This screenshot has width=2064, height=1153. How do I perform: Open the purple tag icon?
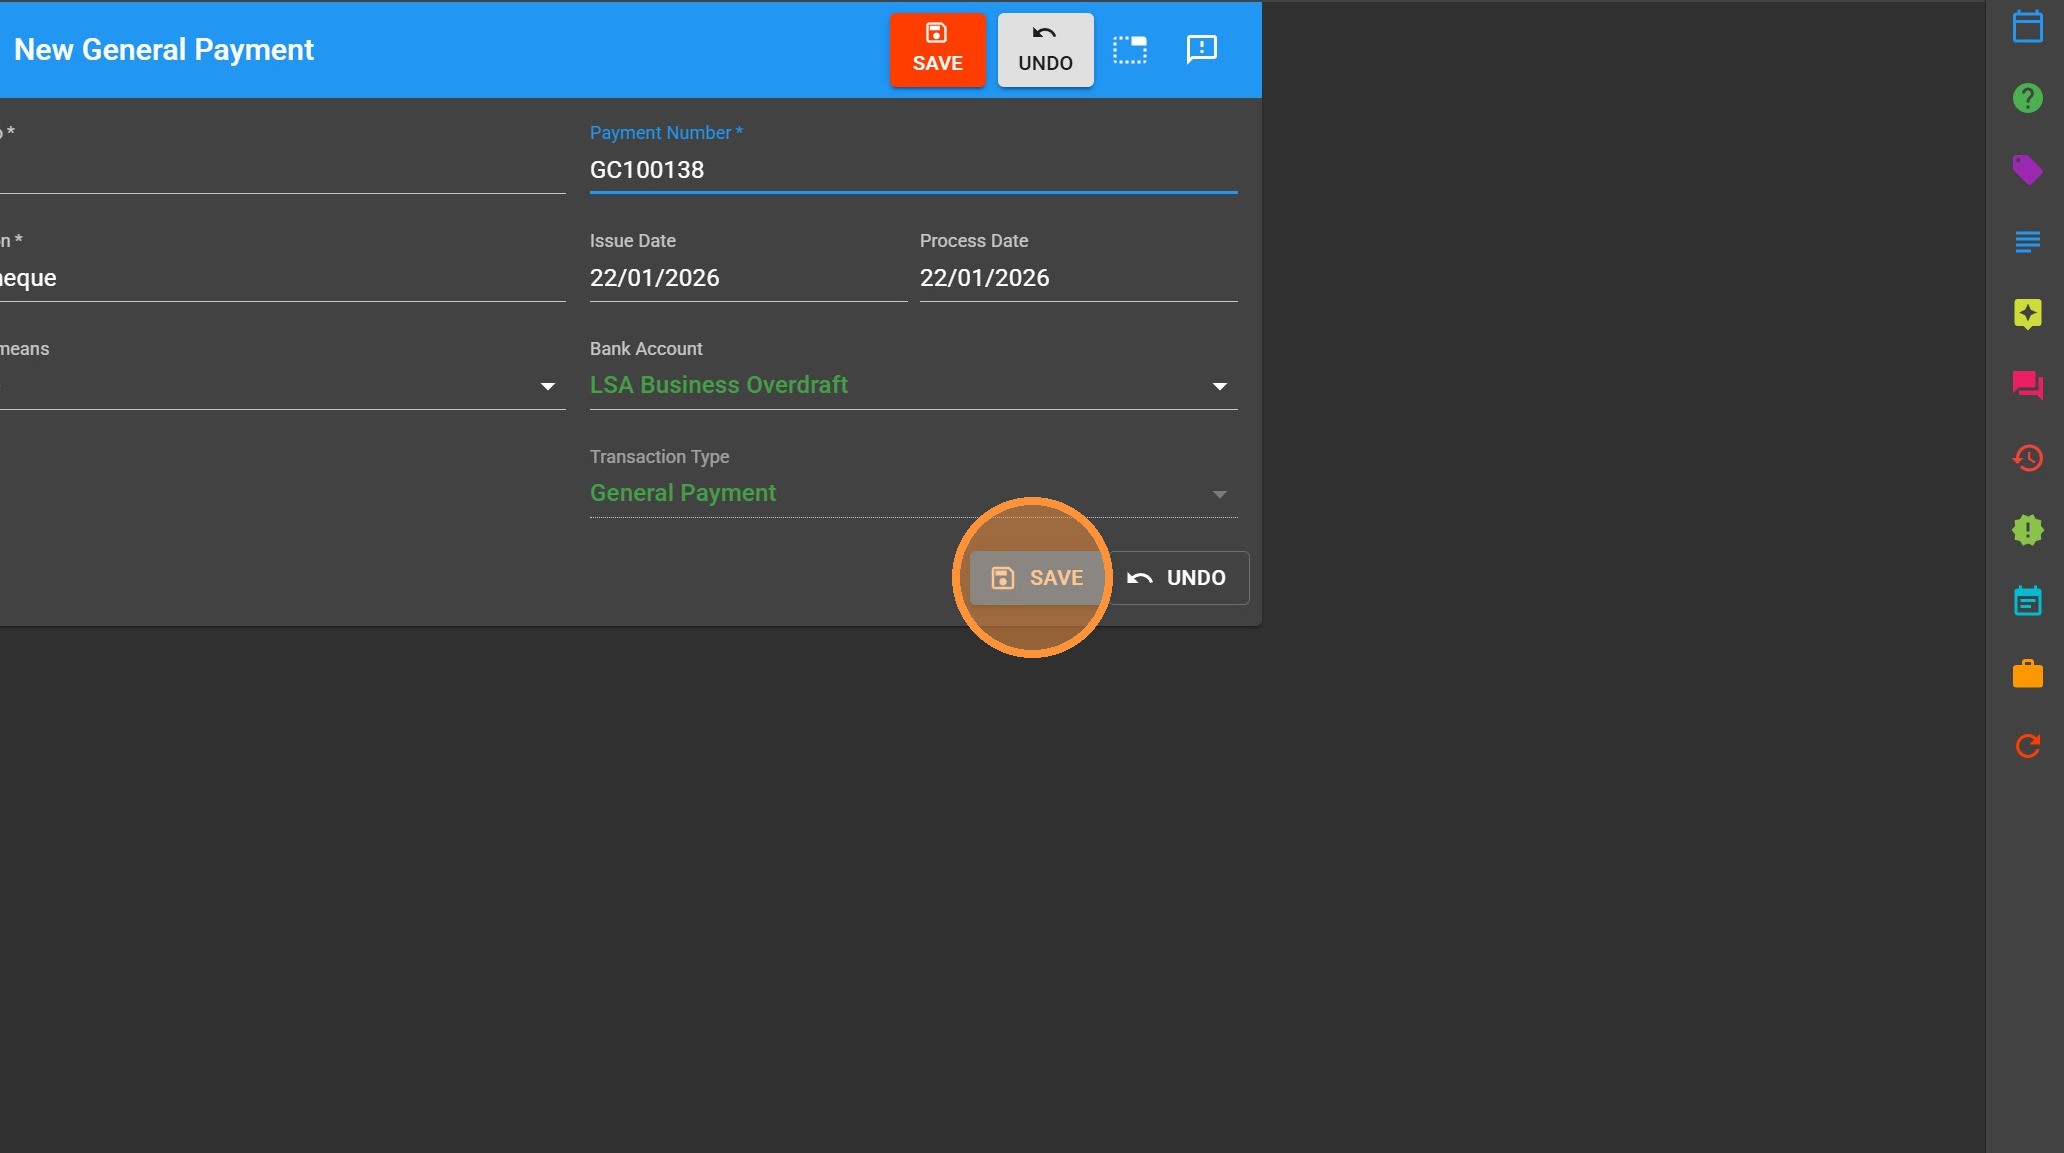pyautogui.click(x=2027, y=170)
